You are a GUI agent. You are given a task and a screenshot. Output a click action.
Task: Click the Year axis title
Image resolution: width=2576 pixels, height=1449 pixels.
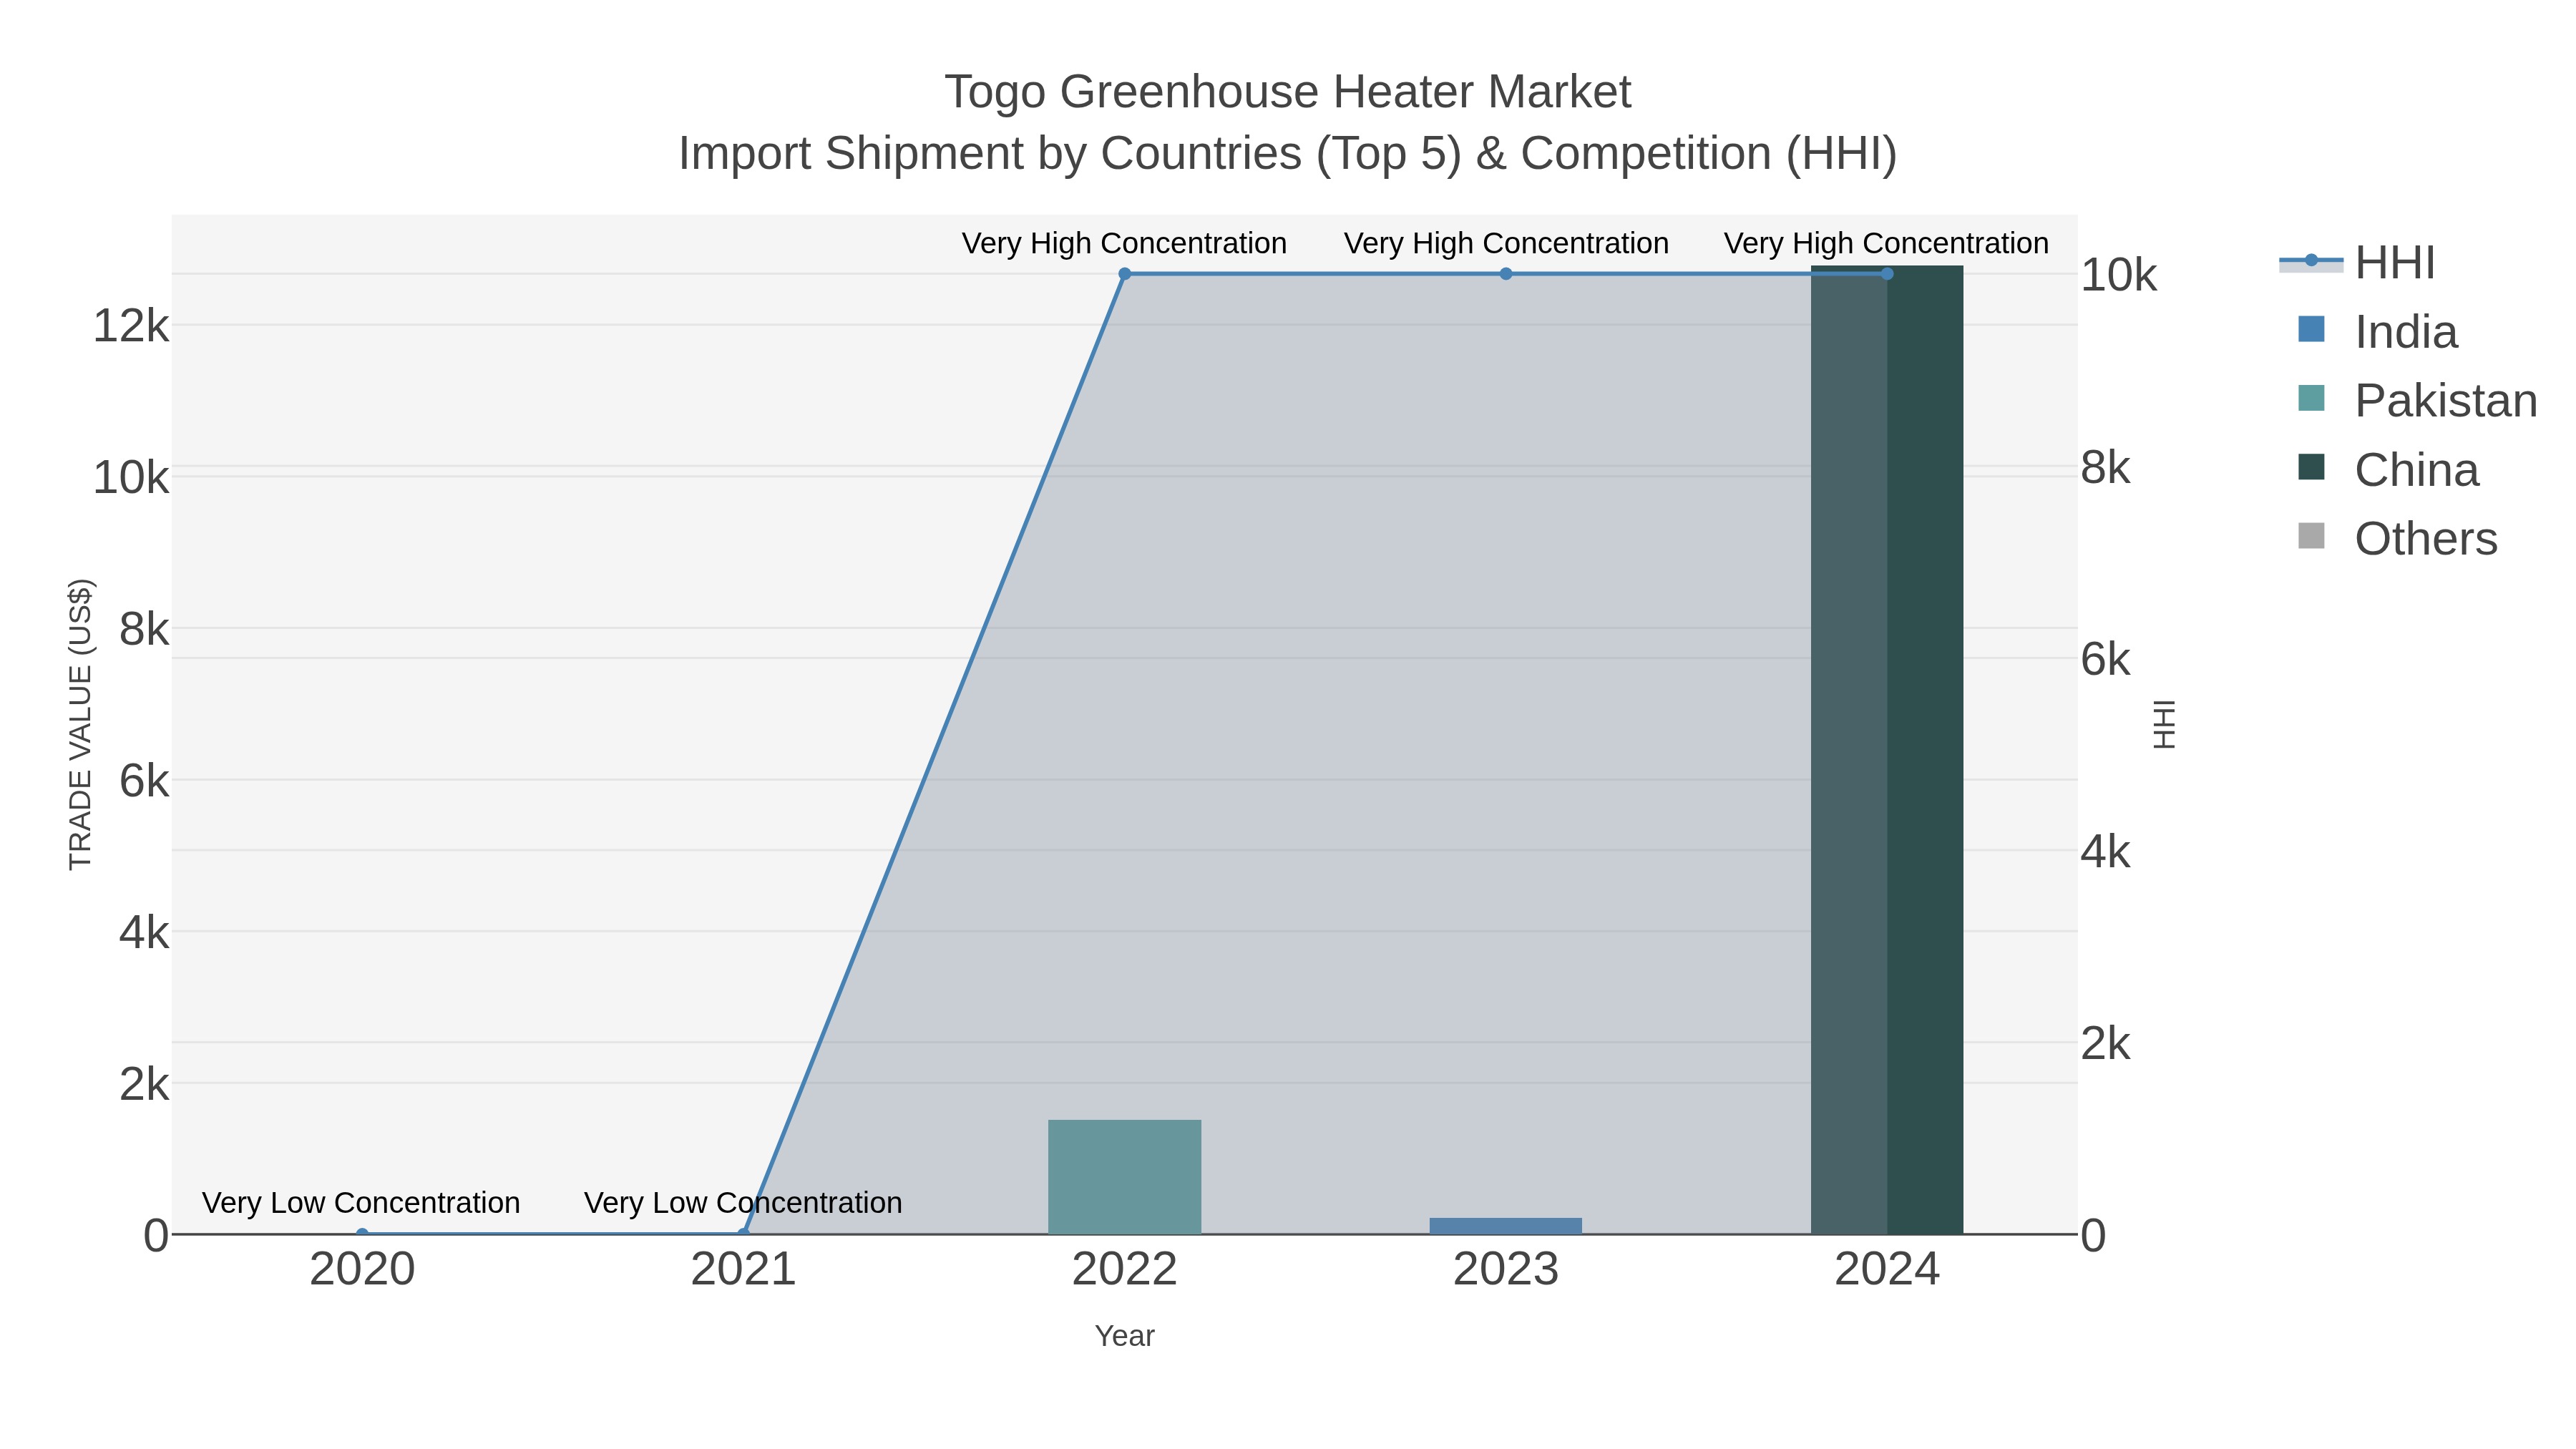point(1124,1336)
